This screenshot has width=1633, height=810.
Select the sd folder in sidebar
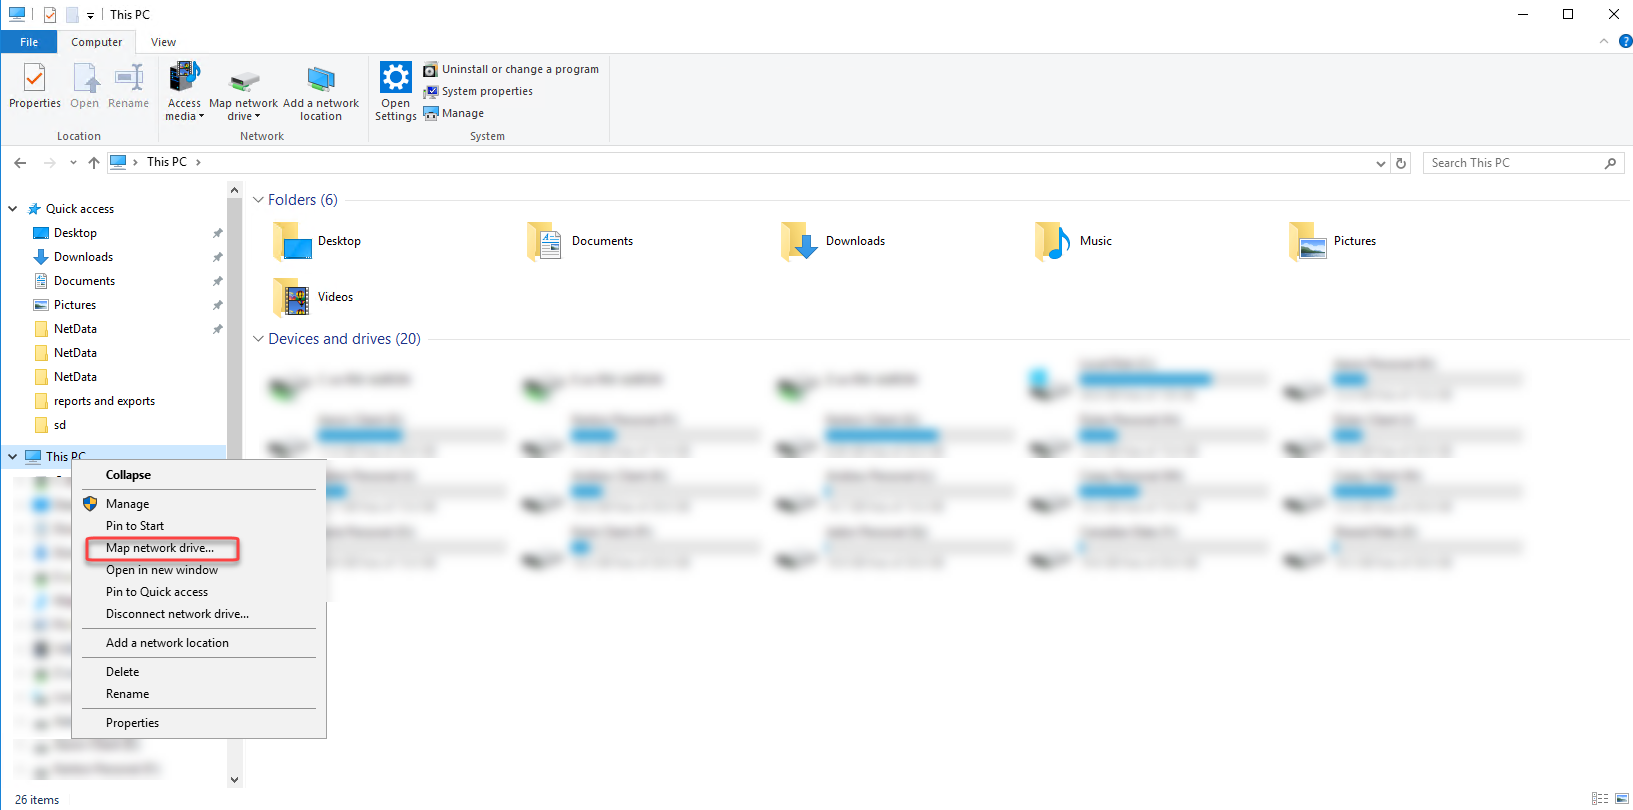coord(59,425)
